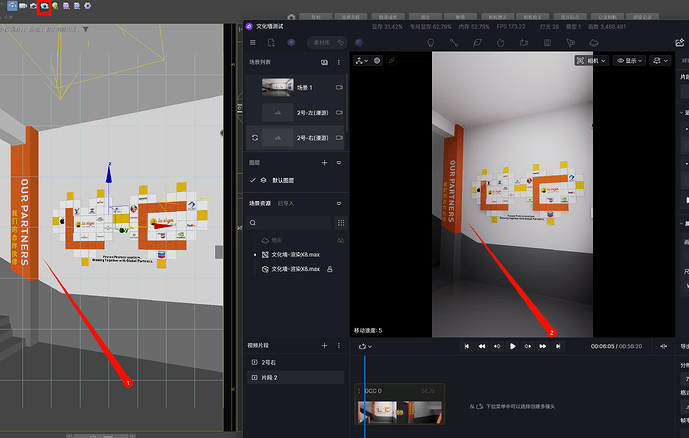The height and width of the screenshot is (438, 689).
Task: Open the hamburger menu in the render app
Action: pos(253,43)
